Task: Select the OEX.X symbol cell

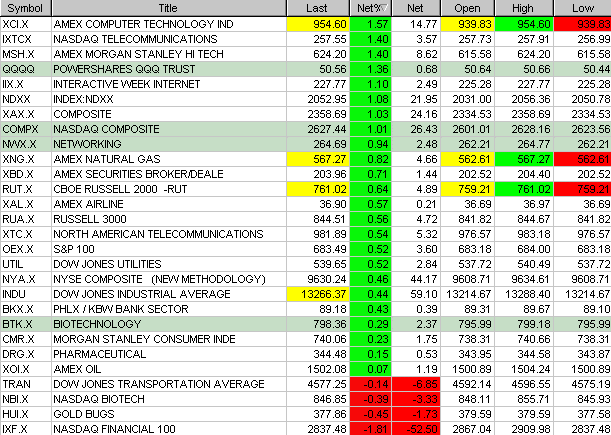Action: [26, 249]
